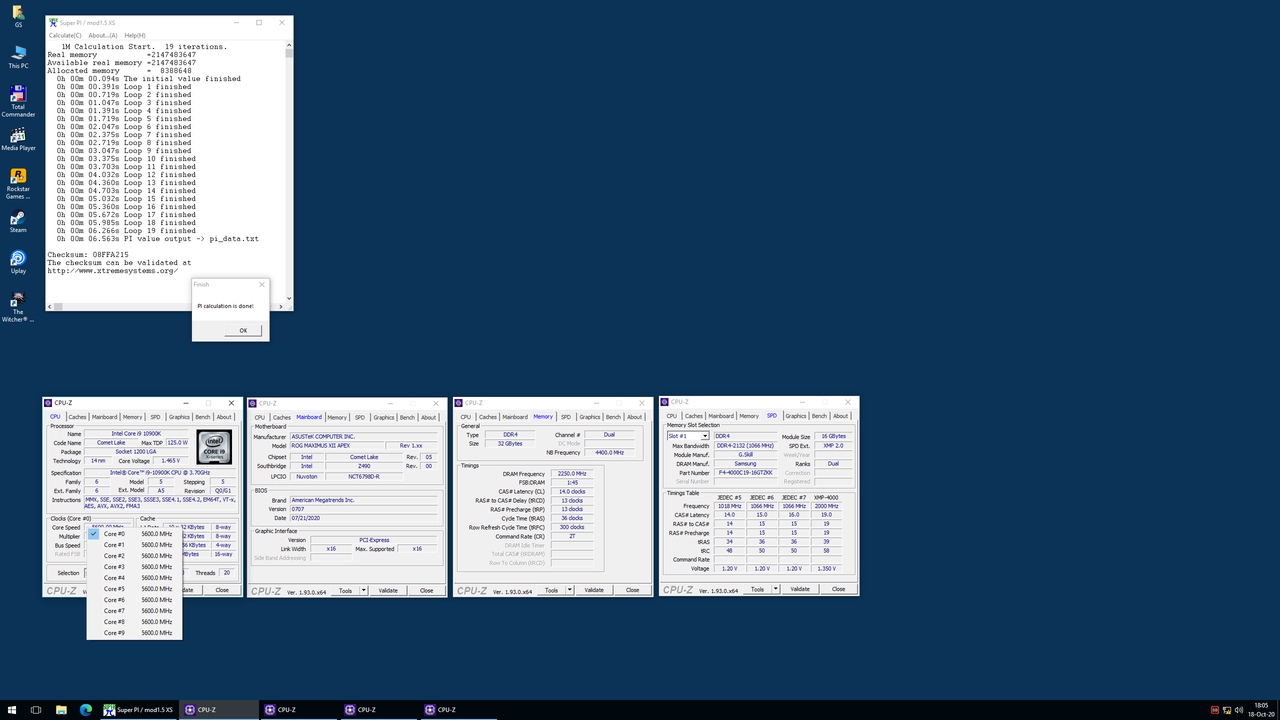
Task: Click Close in the Memory CPU-Z window
Action: 632,590
